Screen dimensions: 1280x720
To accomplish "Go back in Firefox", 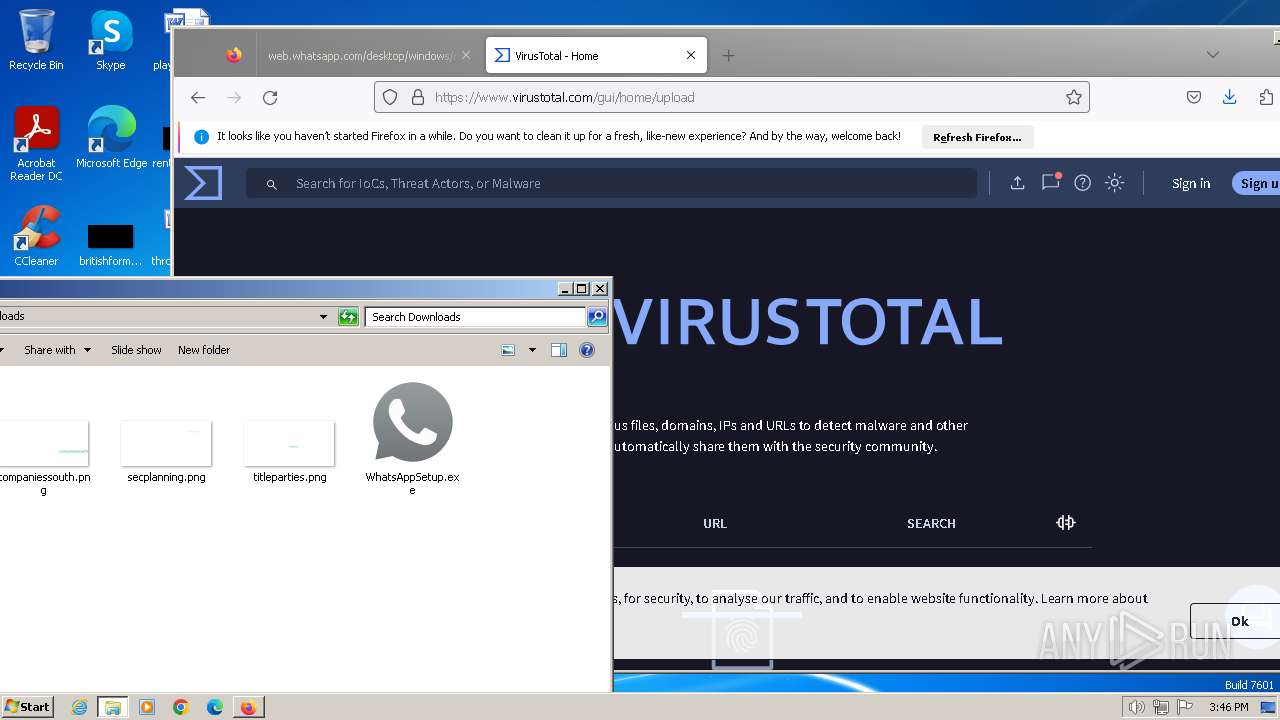I will (x=198, y=97).
